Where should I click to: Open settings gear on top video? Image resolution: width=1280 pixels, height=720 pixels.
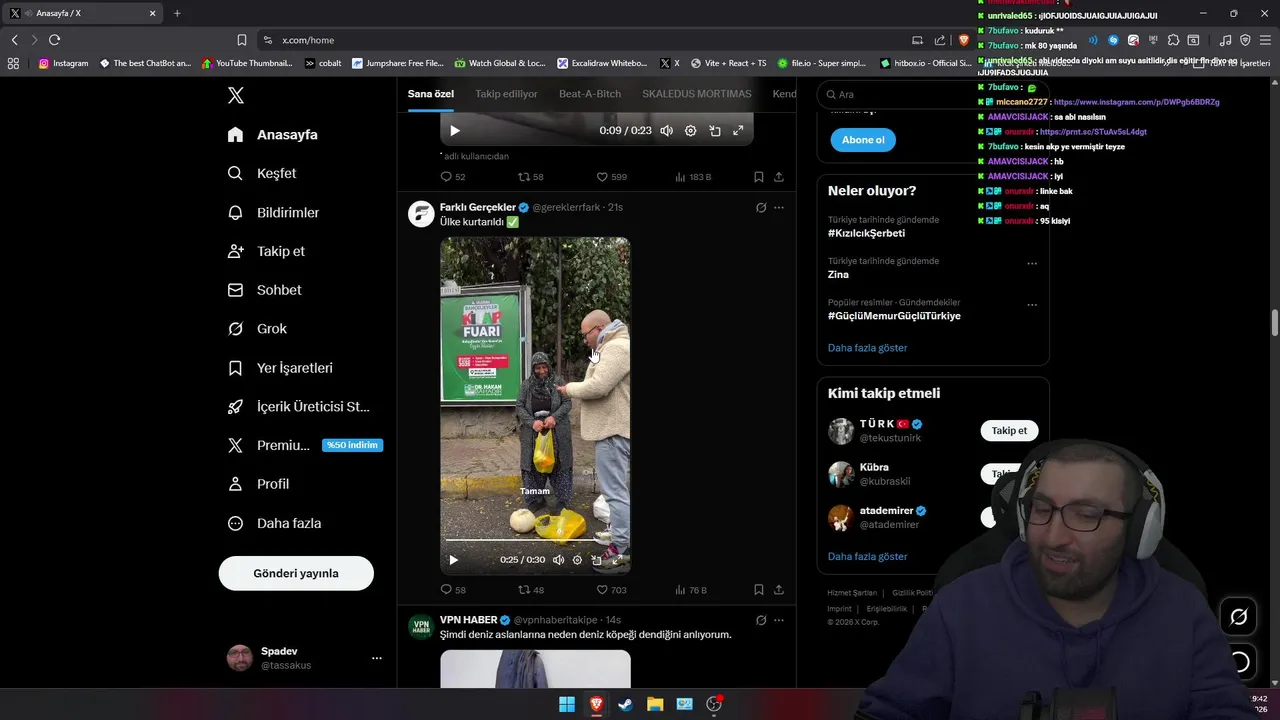pyautogui.click(x=690, y=130)
